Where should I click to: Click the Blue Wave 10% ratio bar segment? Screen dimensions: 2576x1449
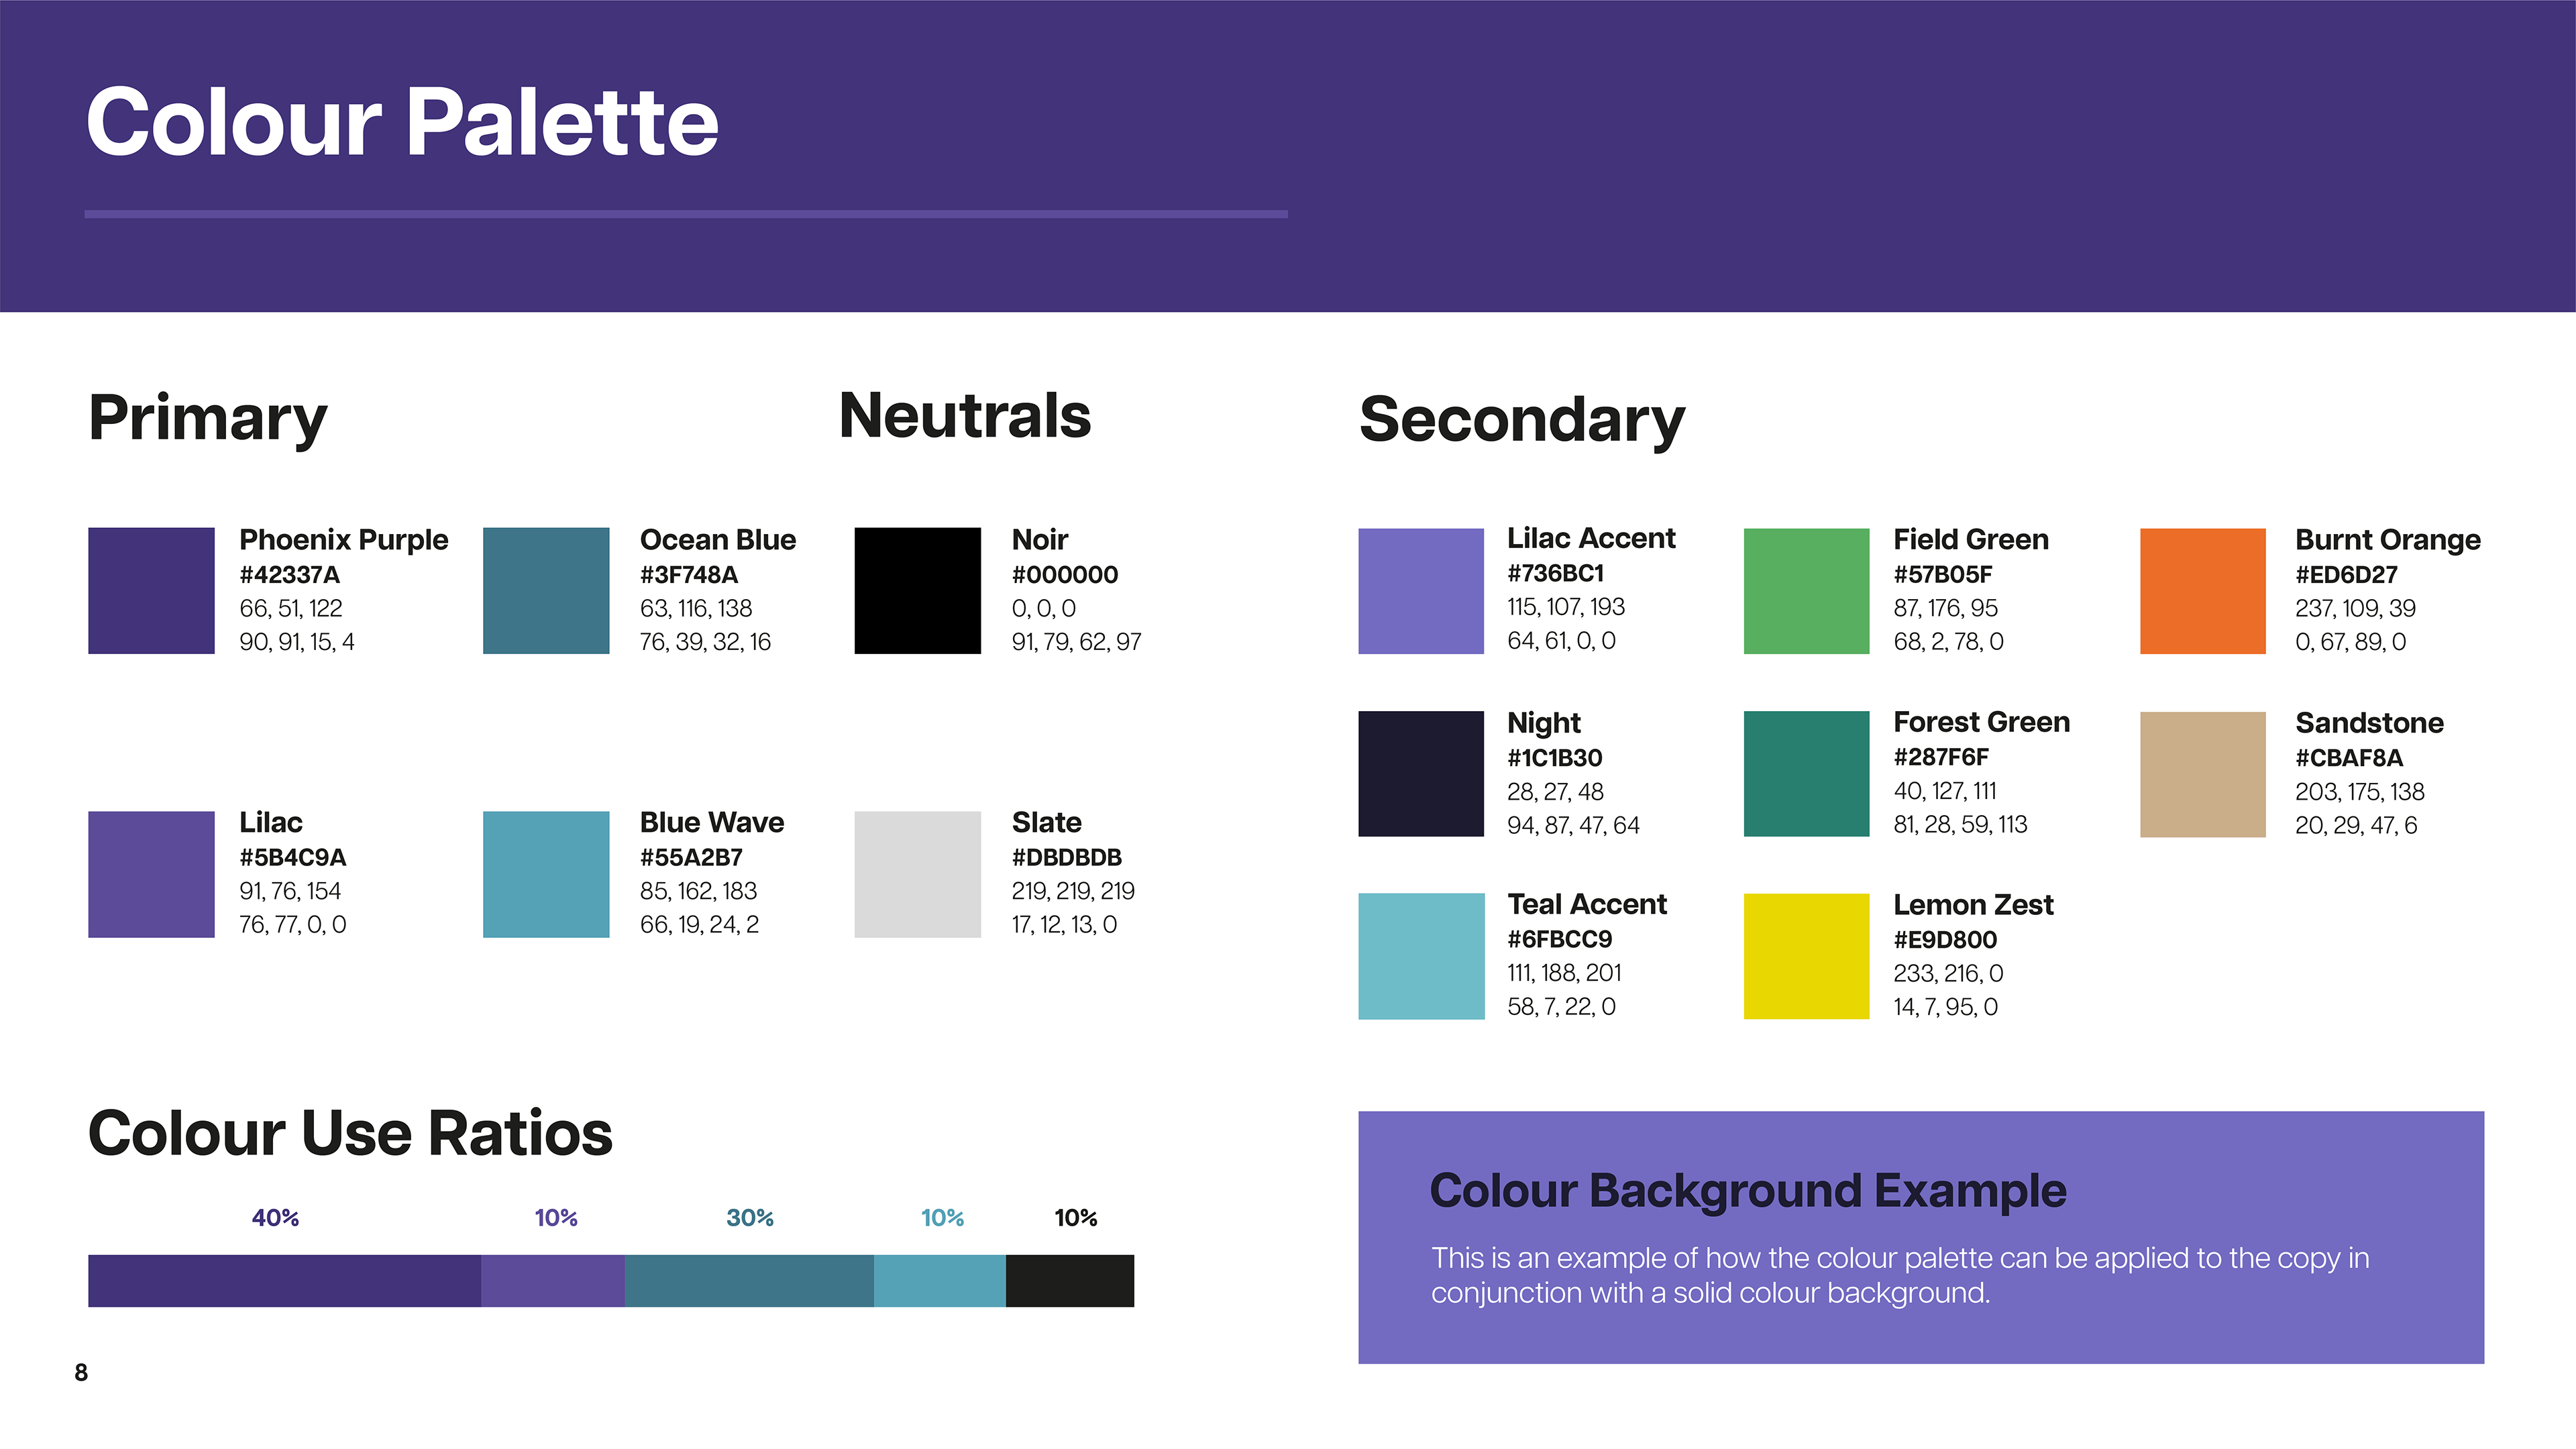pyautogui.click(x=940, y=1281)
